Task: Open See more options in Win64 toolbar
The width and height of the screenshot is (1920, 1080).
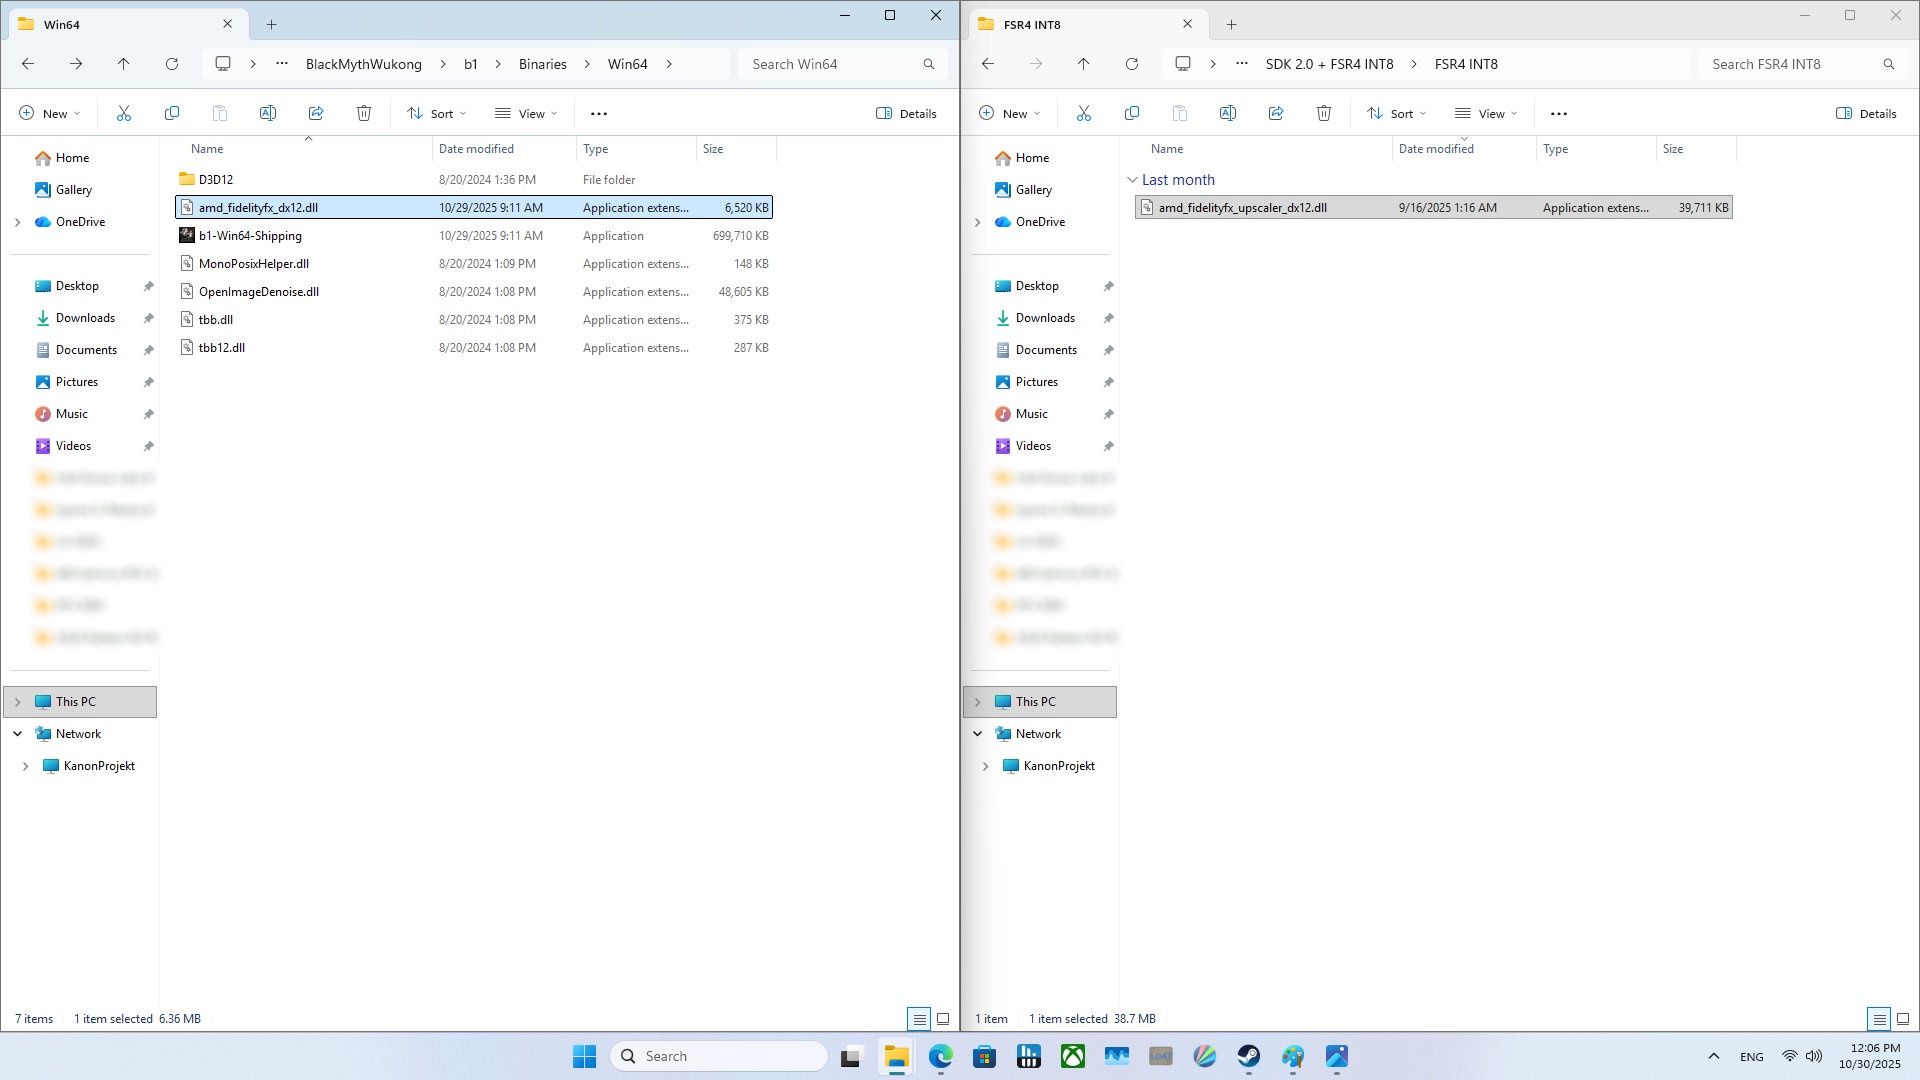Action: coord(599,113)
